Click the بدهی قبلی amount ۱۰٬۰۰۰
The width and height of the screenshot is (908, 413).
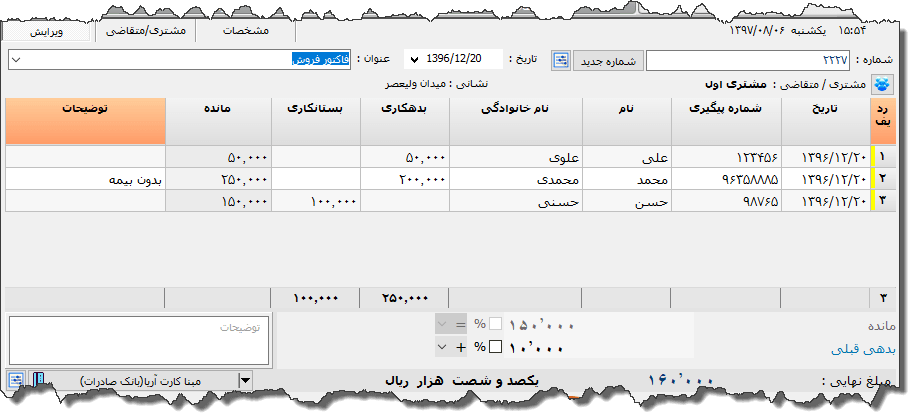click(x=536, y=349)
